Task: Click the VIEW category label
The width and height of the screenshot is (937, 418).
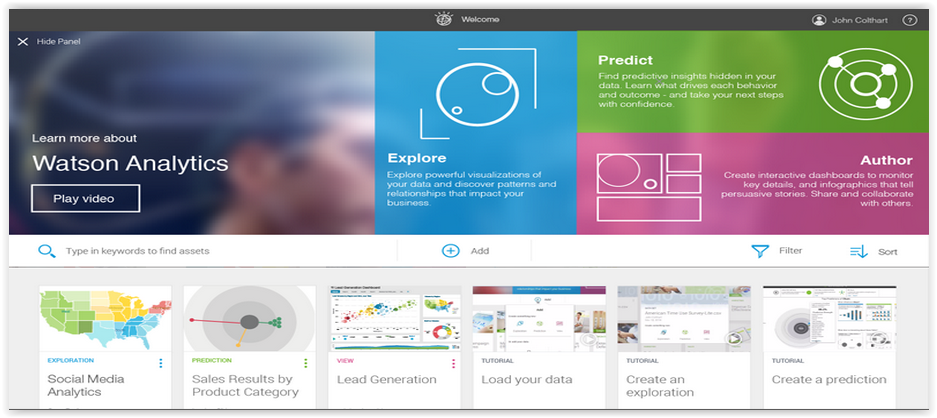Action: pos(345,361)
